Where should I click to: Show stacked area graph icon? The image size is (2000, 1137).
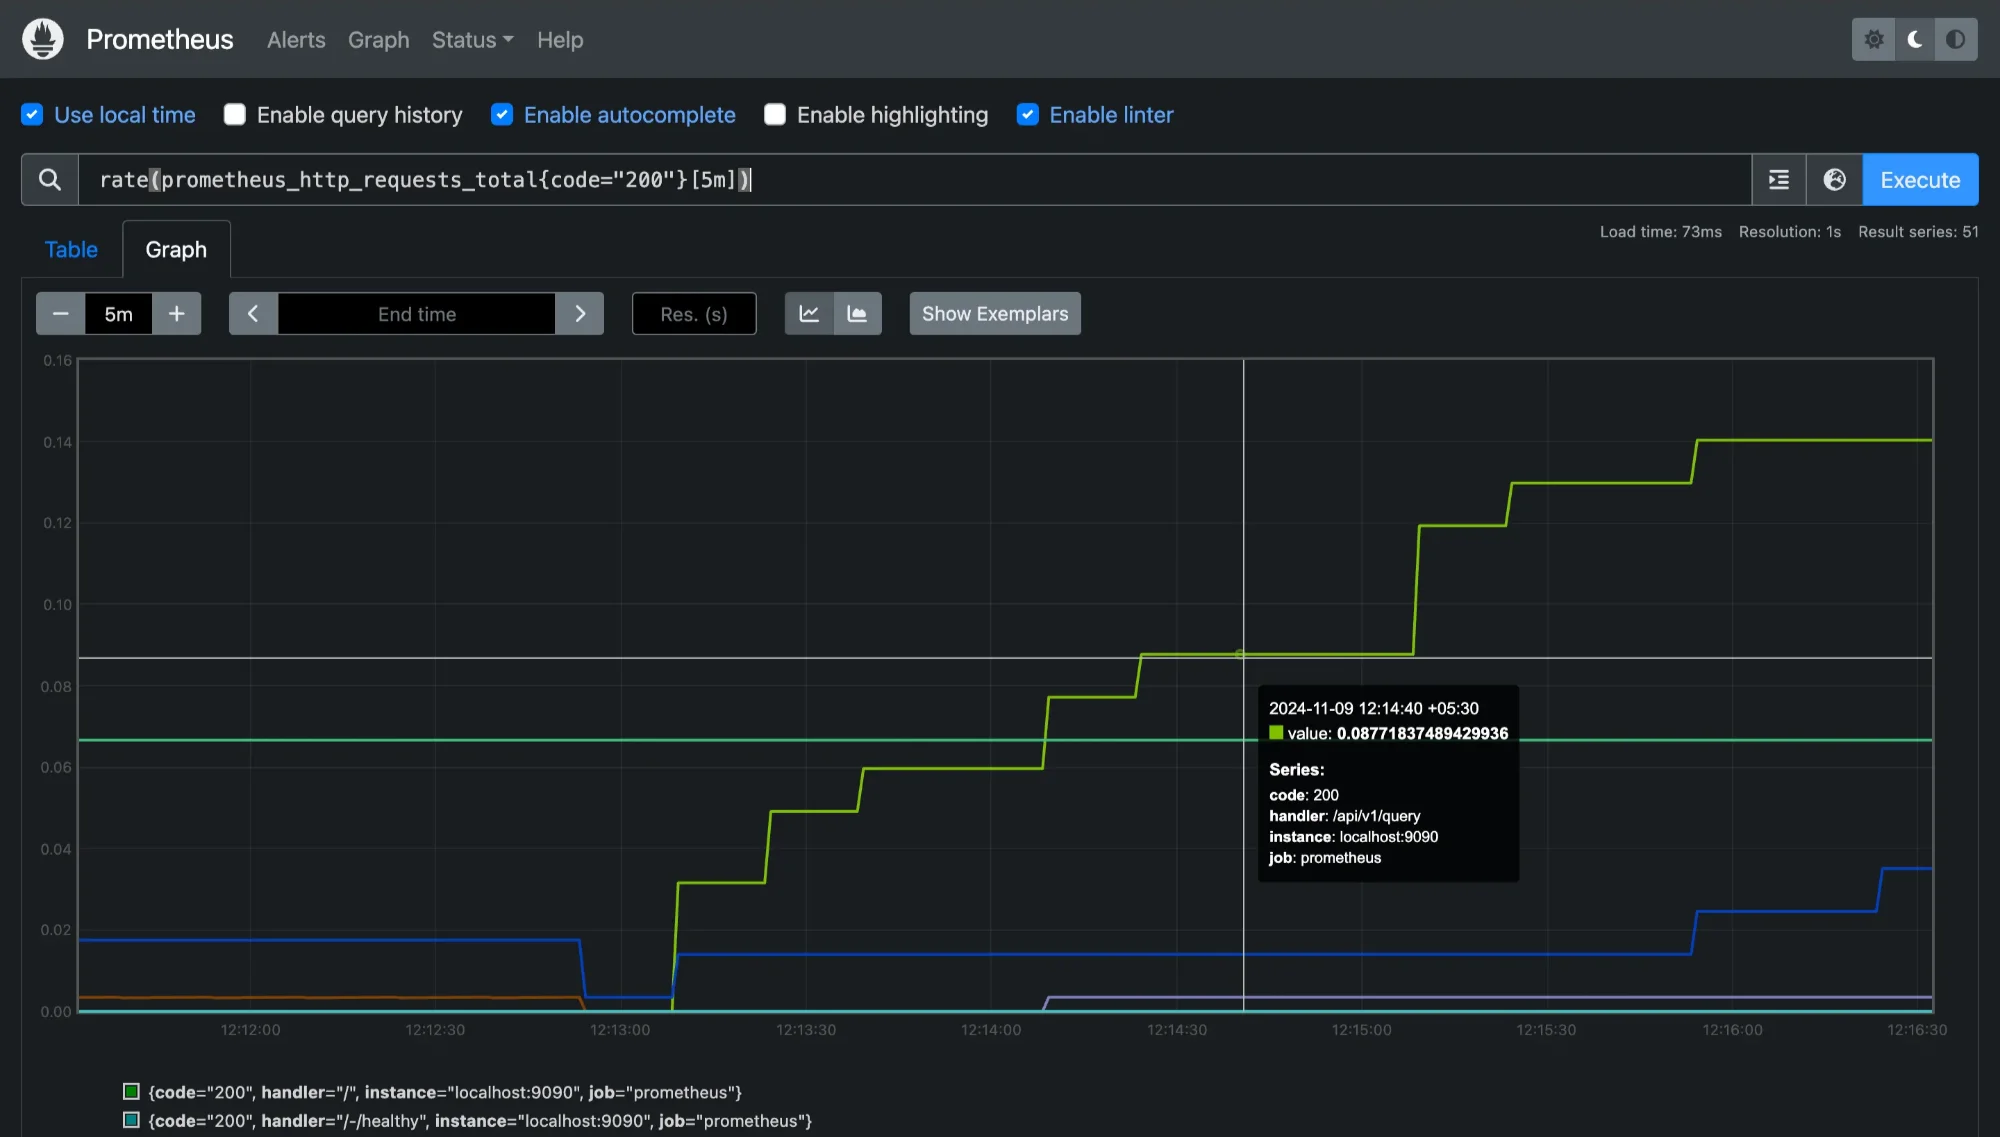[x=858, y=314]
